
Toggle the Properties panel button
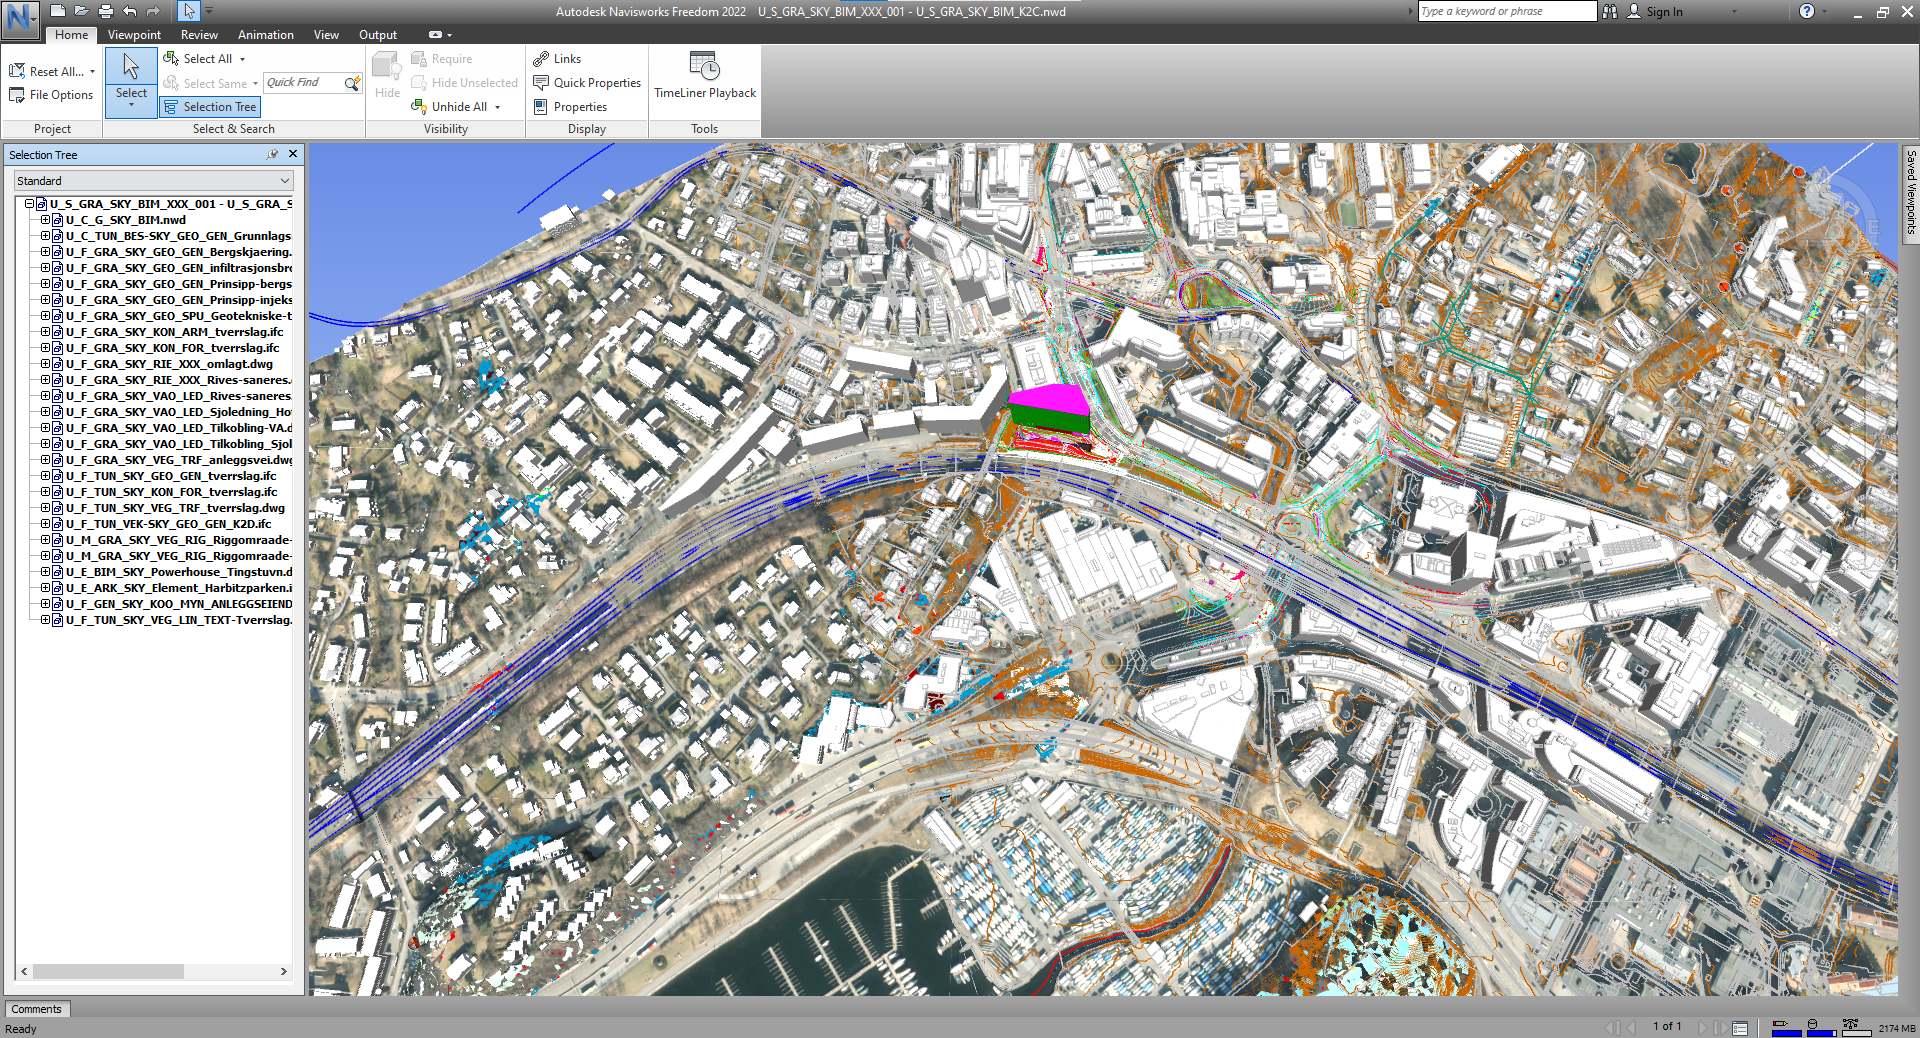point(571,107)
